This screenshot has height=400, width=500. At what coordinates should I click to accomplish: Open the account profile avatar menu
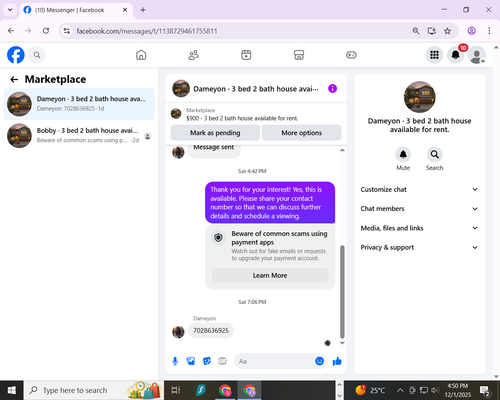tap(477, 55)
